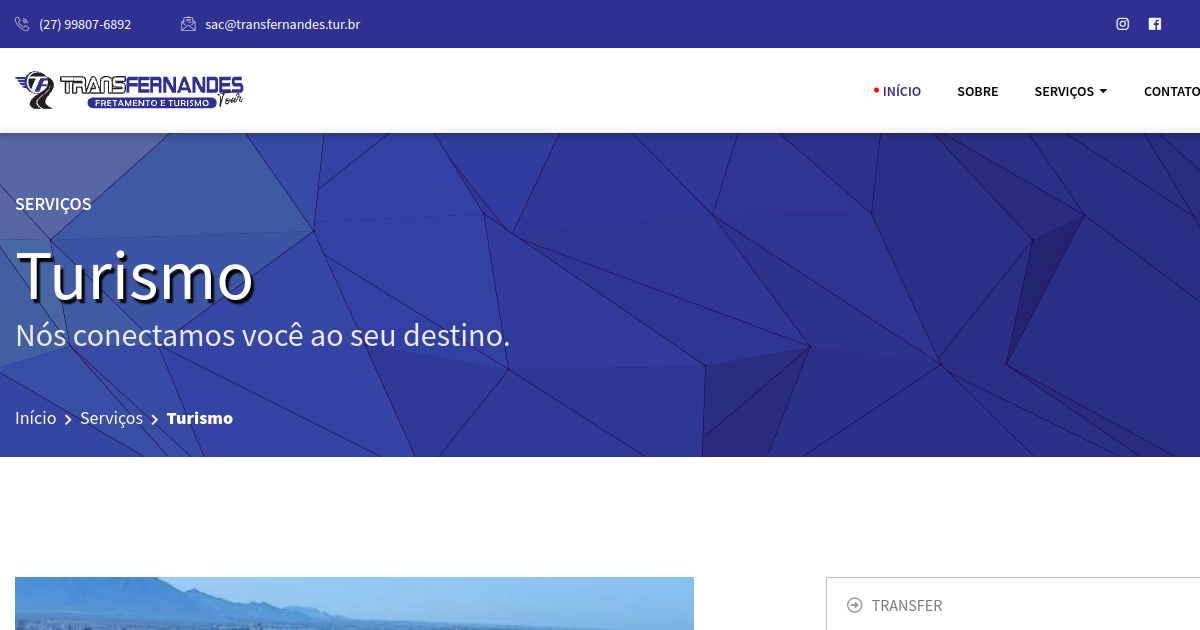Image resolution: width=1200 pixels, height=630 pixels.
Task: Open the Instagram icon link
Action: (x=1123, y=24)
